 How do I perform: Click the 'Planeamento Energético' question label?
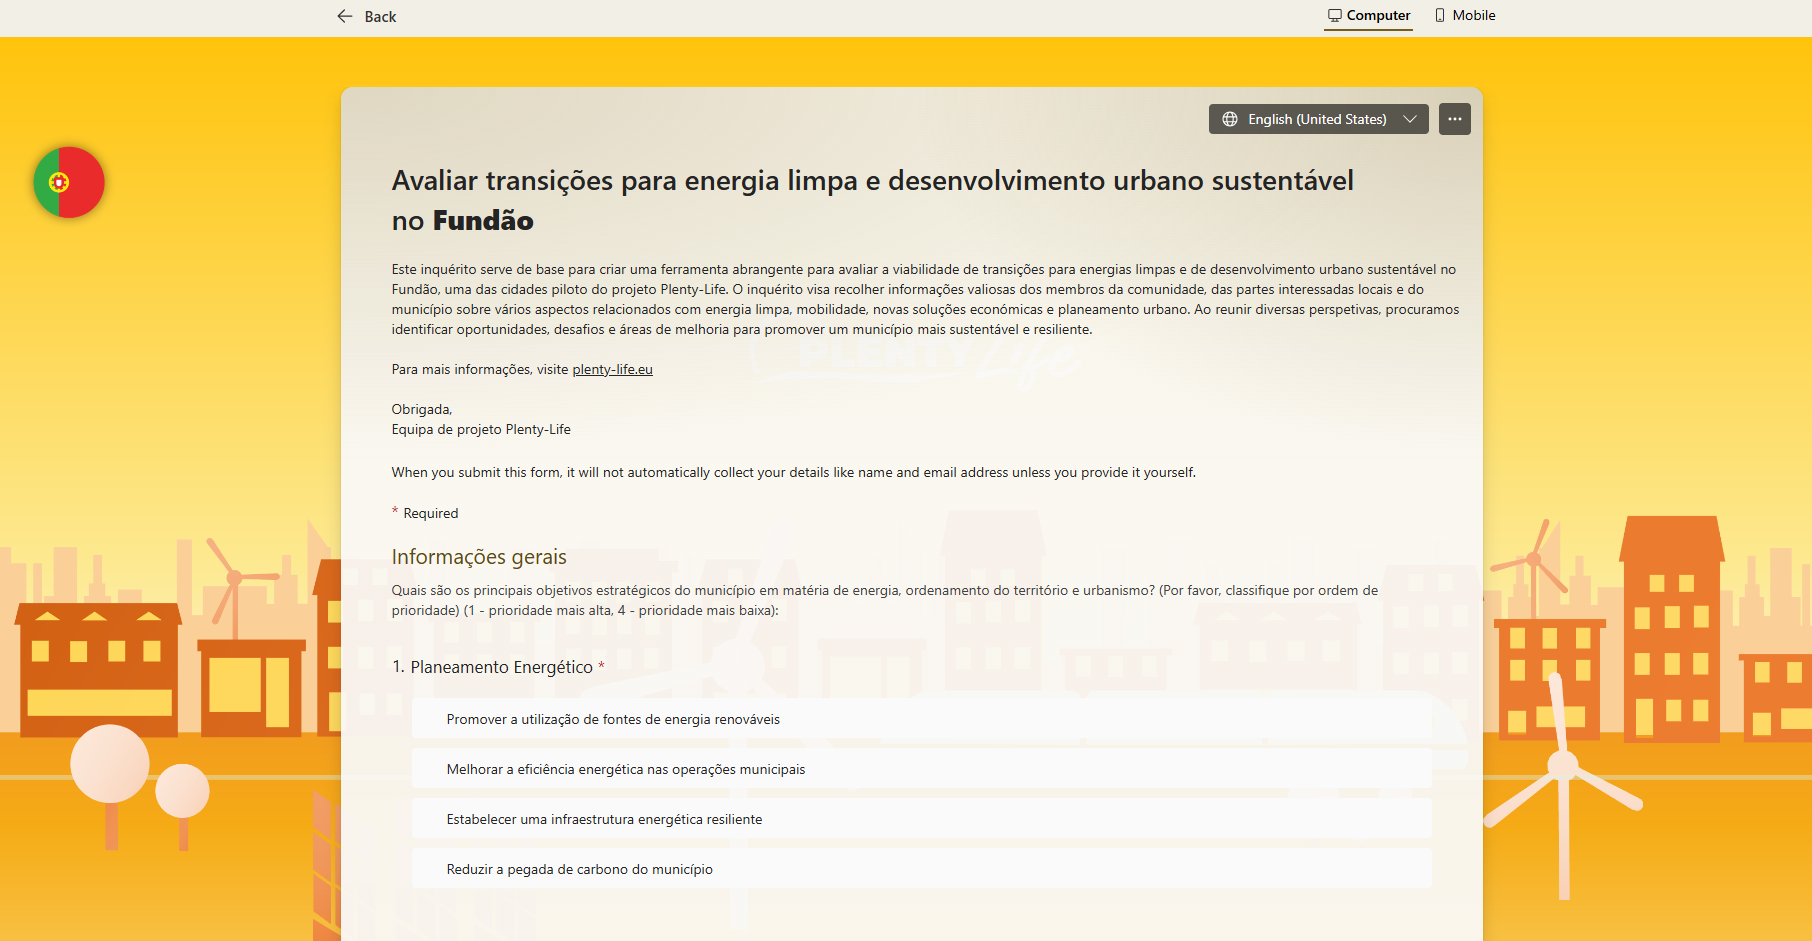[x=501, y=667]
